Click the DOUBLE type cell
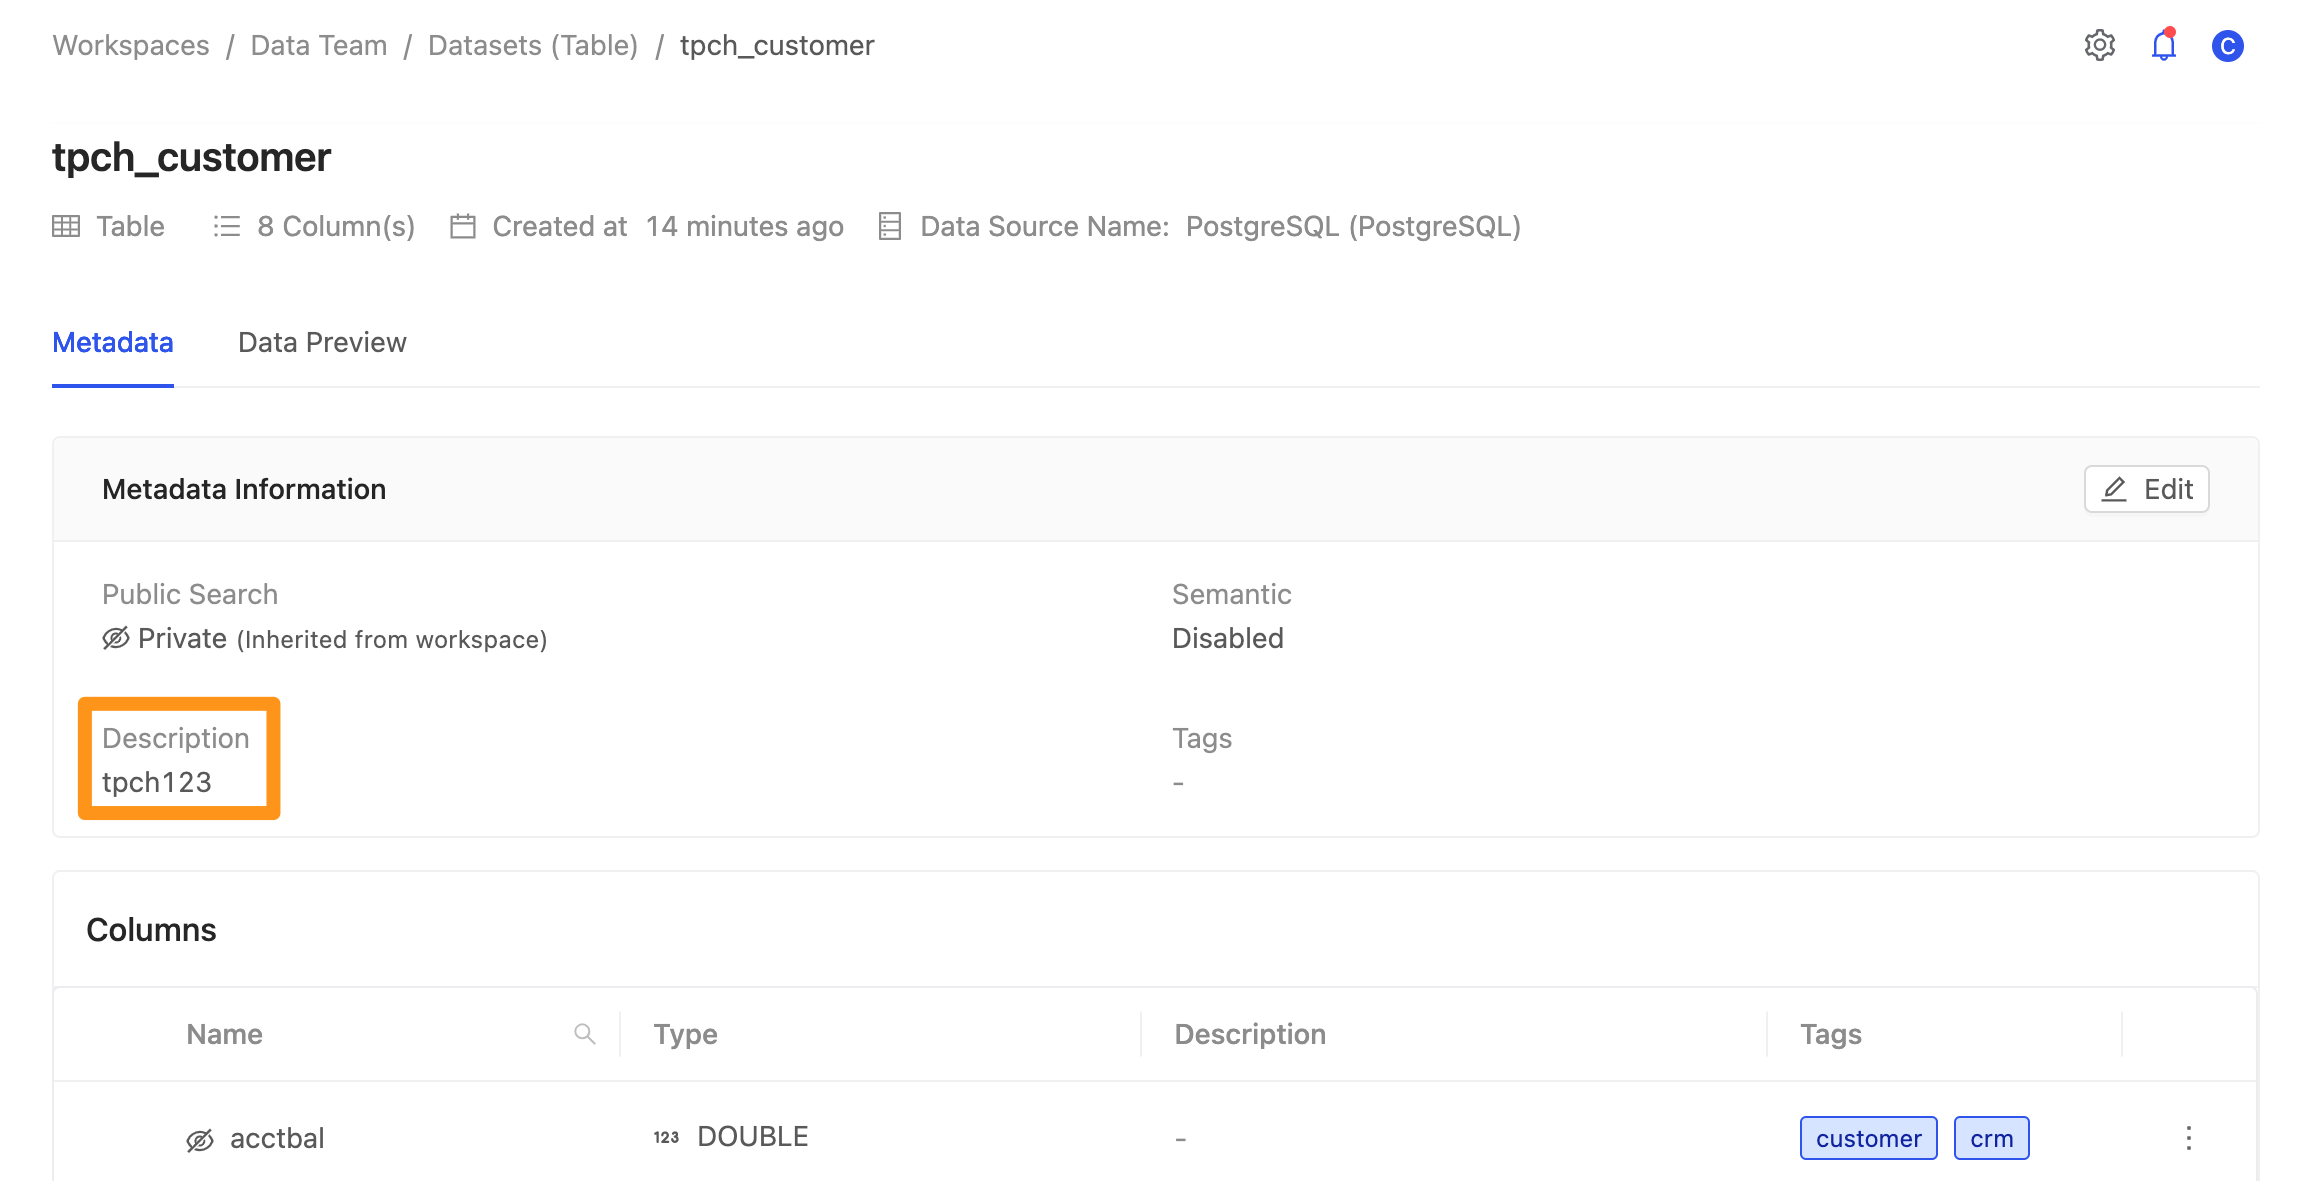The width and height of the screenshot is (2322, 1181). (752, 1137)
